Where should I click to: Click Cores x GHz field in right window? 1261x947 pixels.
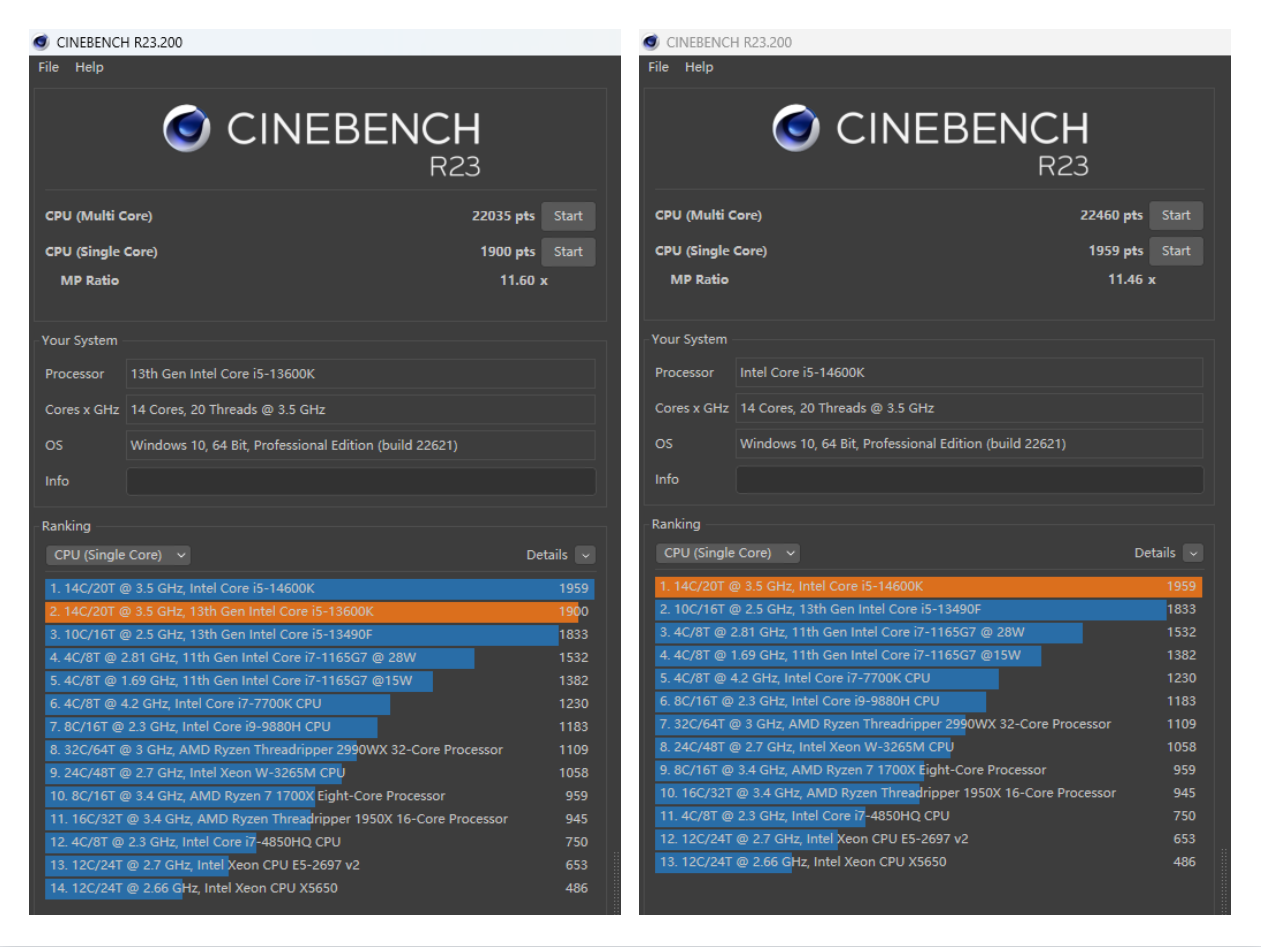pyautogui.click(x=970, y=408)
